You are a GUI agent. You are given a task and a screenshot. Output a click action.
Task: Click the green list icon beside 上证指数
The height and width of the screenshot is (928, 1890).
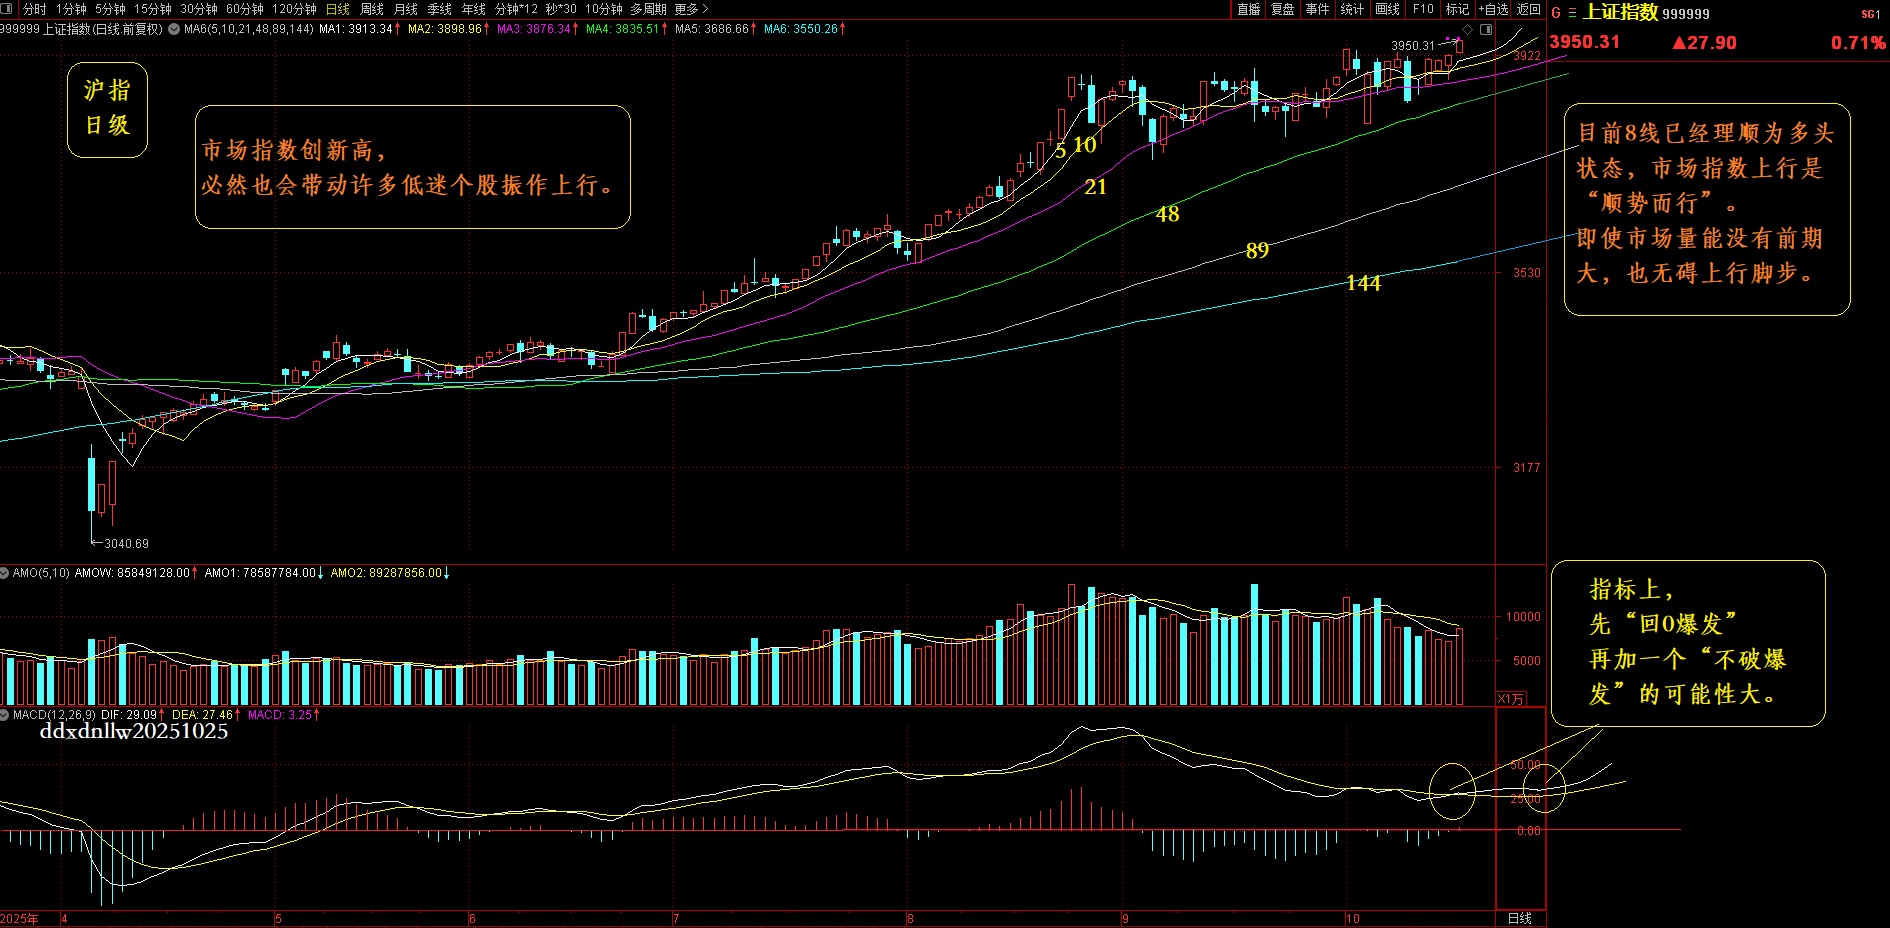[x=1572, y=13]
